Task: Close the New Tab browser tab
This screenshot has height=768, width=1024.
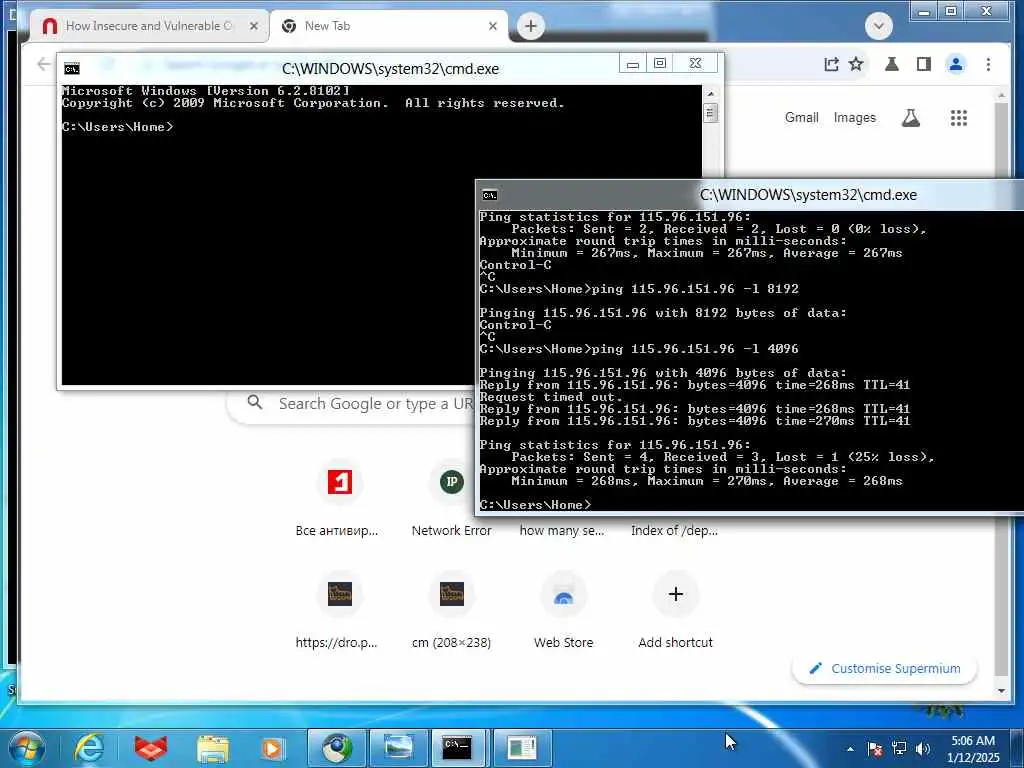Action: pyautogui.click(x=493, y=26)
